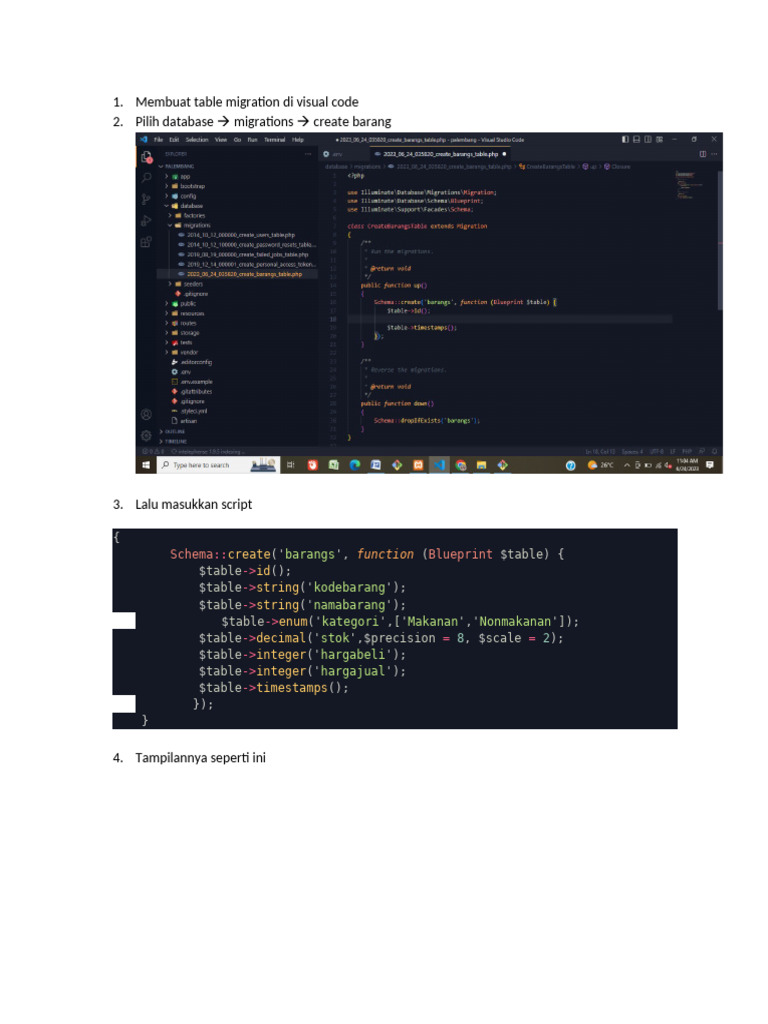The height and width of the screenshot is (1024, 768).
Task: Open the create_users_table.php migration file
Action: click(240, 235)
